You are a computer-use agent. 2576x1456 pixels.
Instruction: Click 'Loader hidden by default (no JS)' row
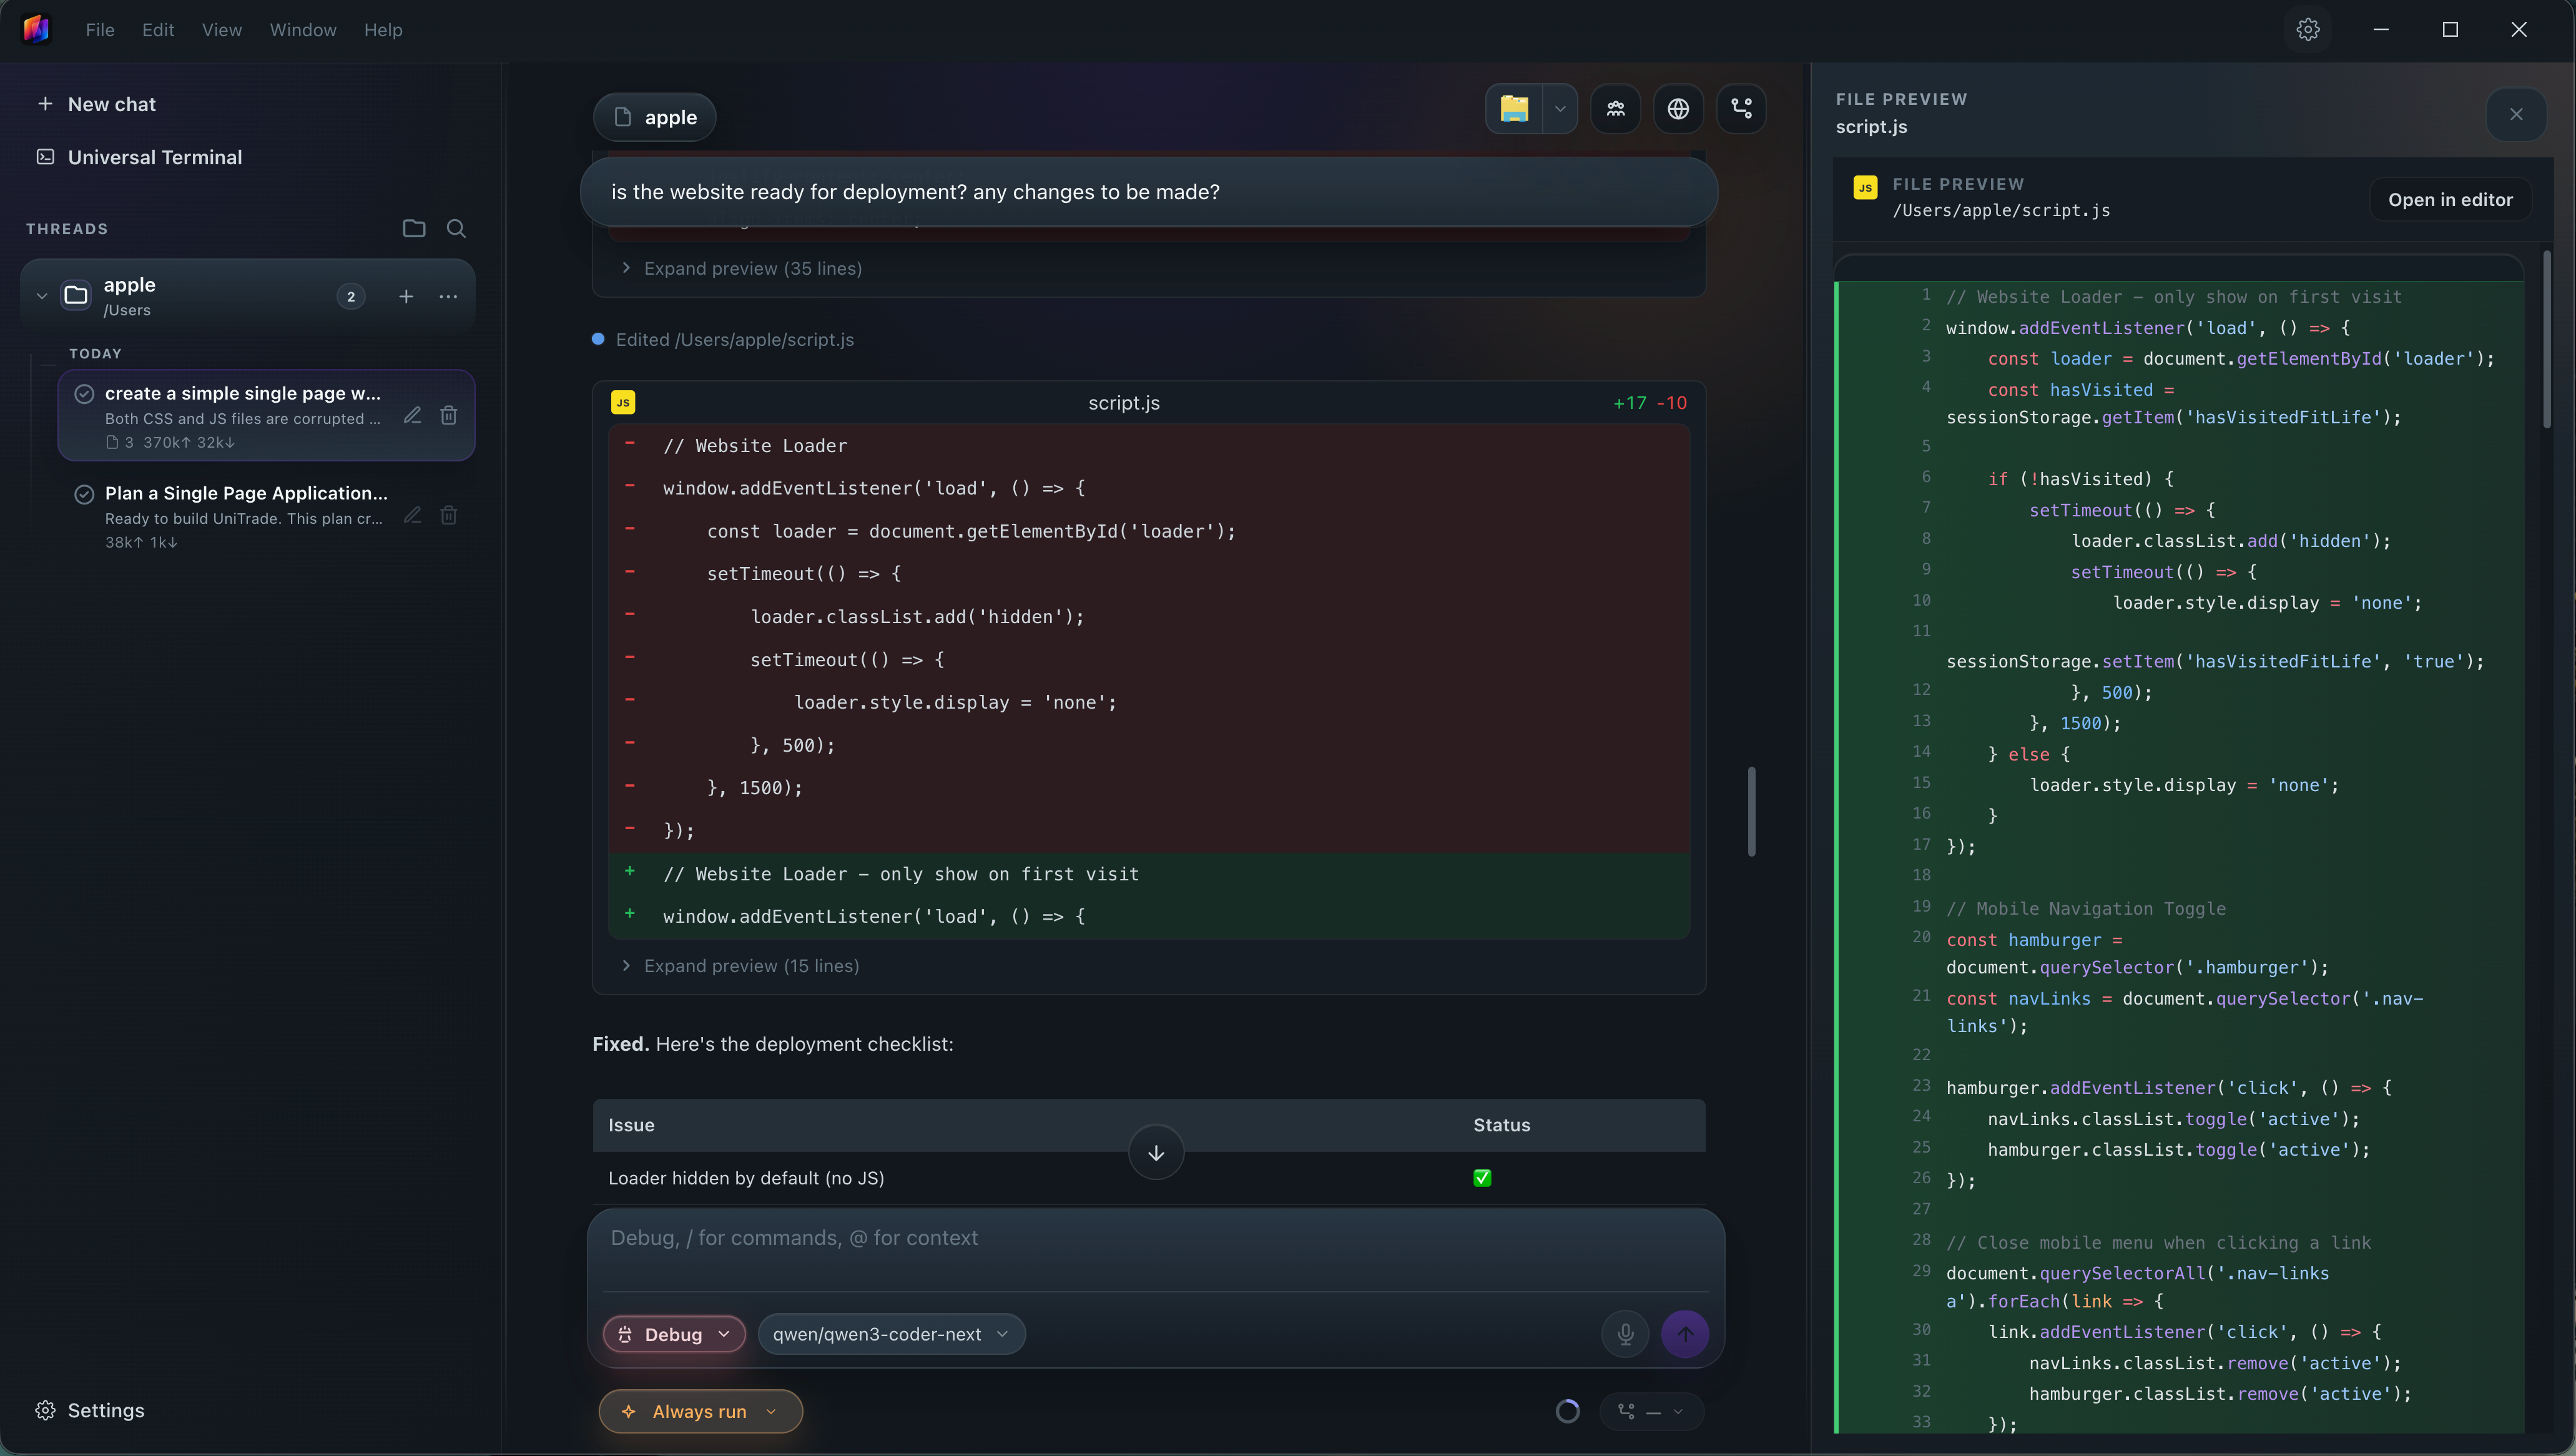(1148, 1178)
